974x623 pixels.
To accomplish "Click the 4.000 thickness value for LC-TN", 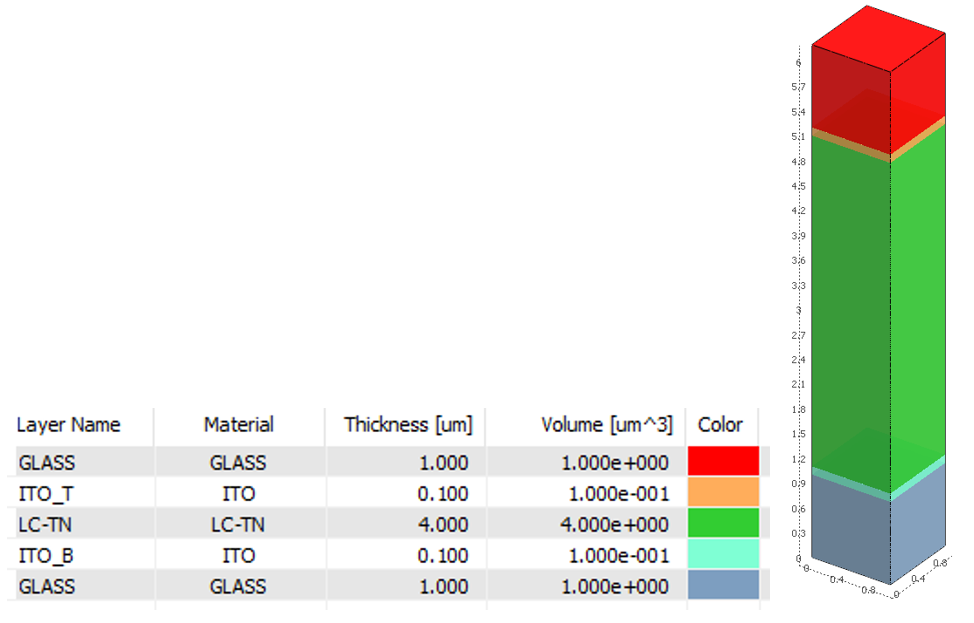I will coord(444,525).
